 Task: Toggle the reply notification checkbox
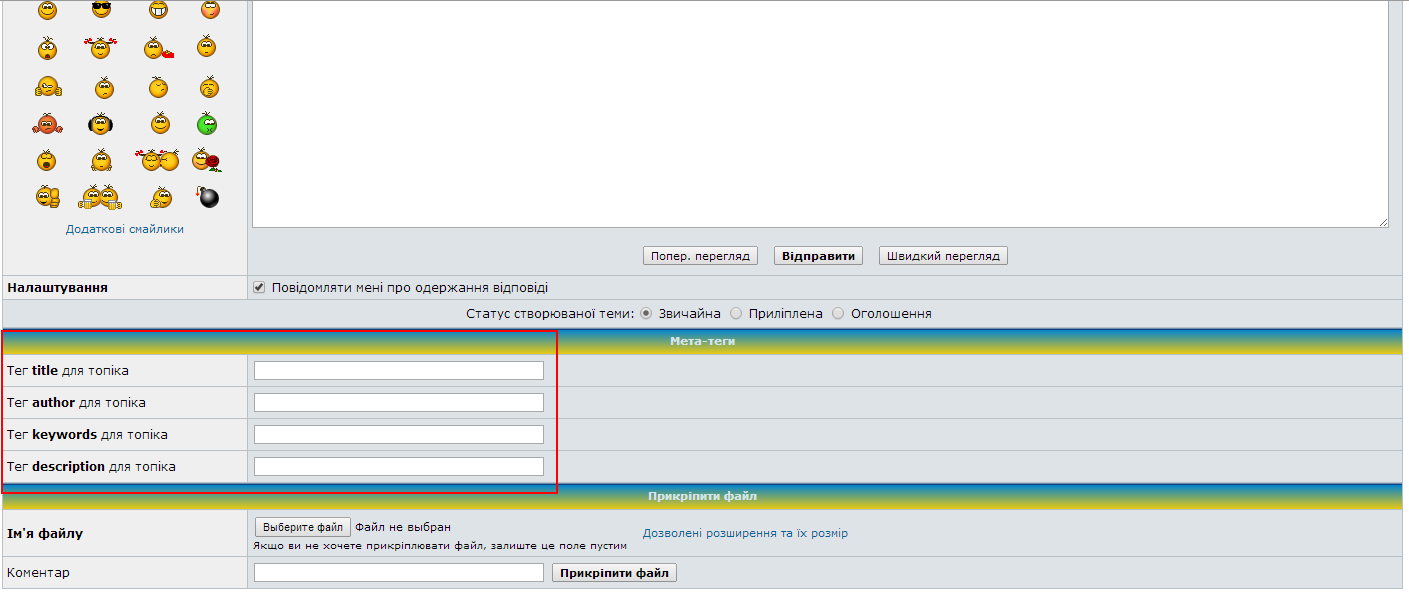(x=260, y=288)
